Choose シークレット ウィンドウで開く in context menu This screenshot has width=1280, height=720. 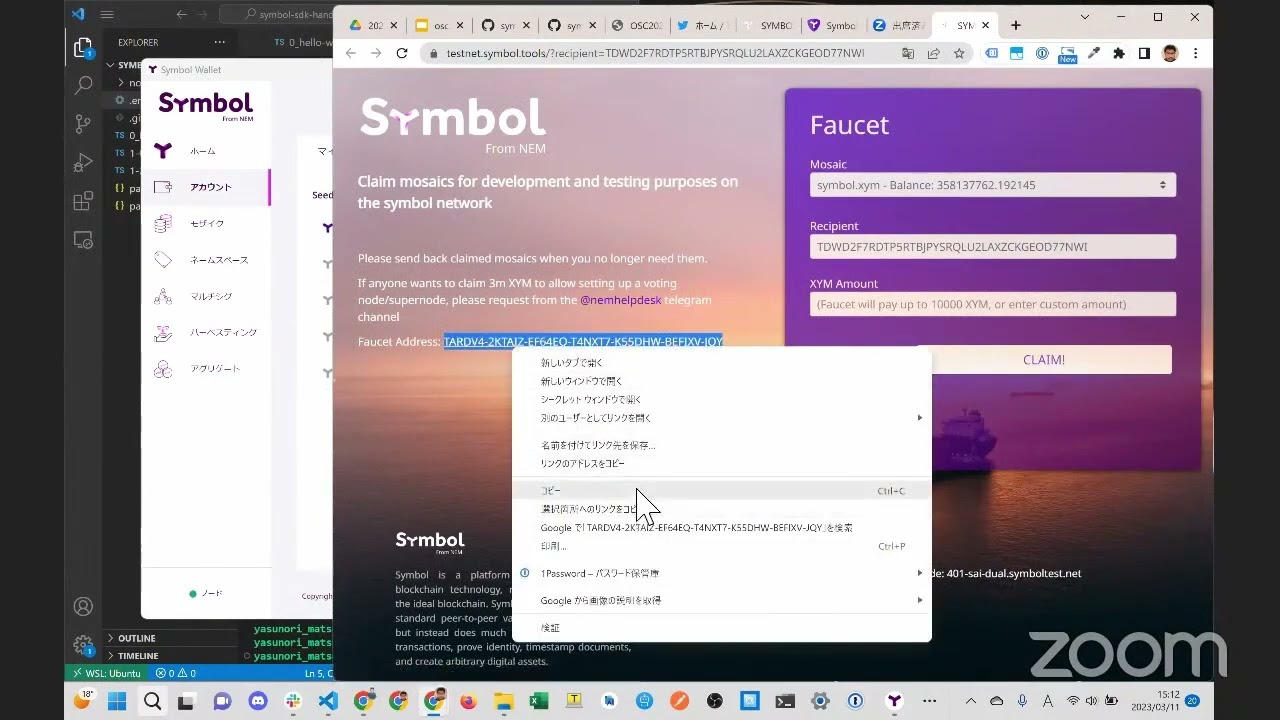[x=722, y=399]
